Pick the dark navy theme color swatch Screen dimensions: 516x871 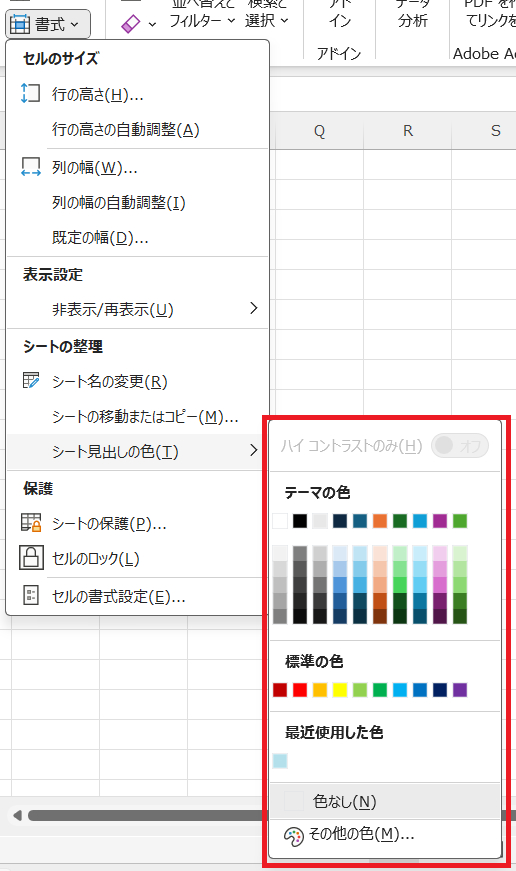point(340,521)
